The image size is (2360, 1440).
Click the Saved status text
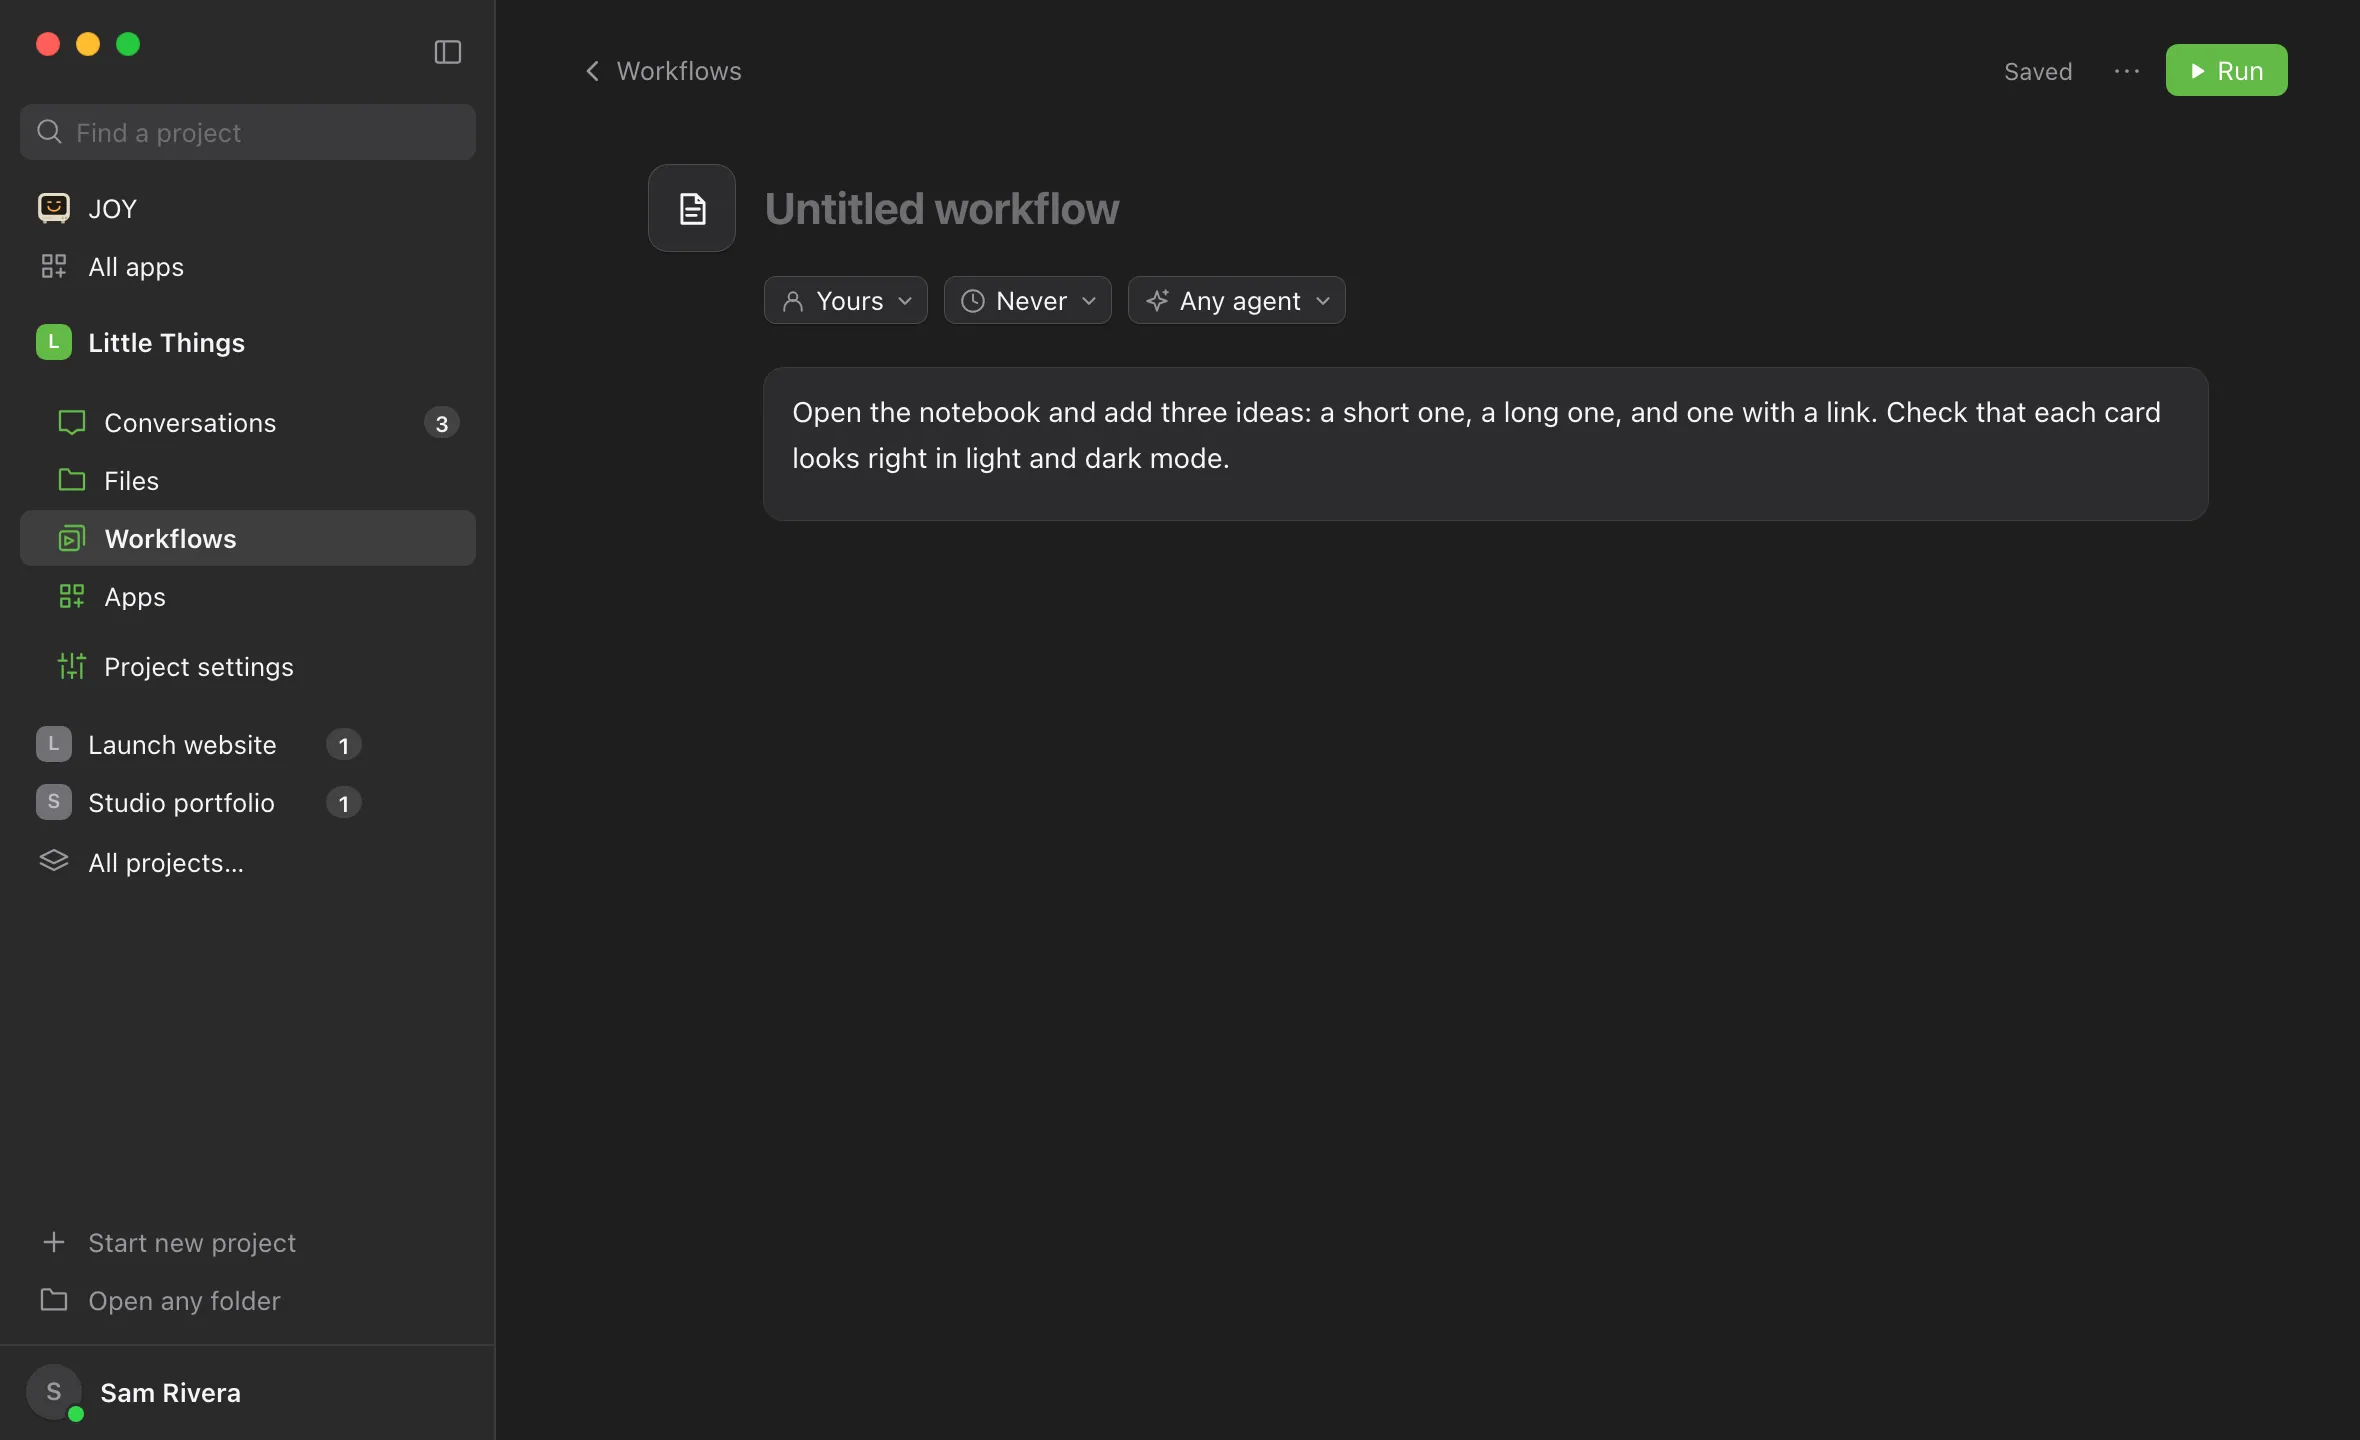2038,71
